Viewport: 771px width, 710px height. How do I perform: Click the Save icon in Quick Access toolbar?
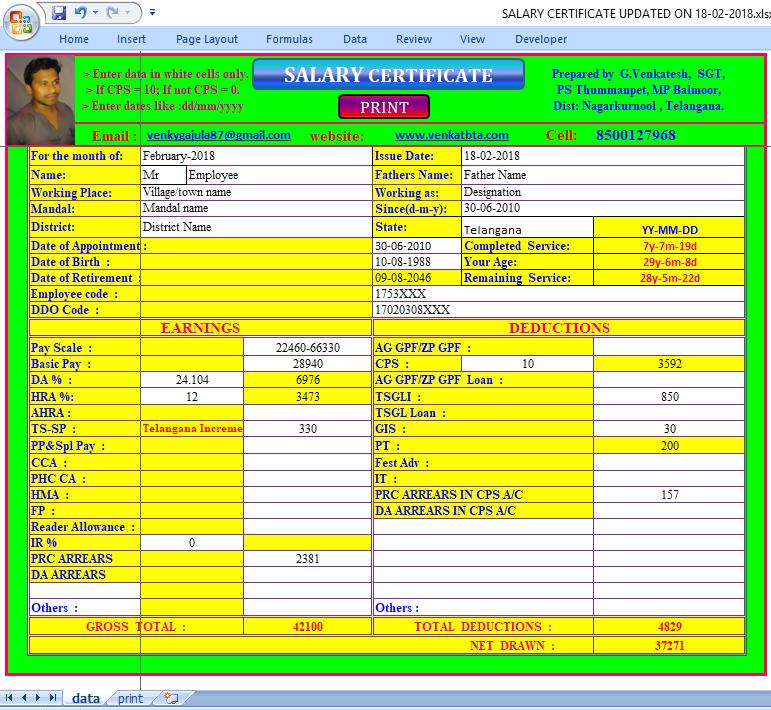click(59, 12)
